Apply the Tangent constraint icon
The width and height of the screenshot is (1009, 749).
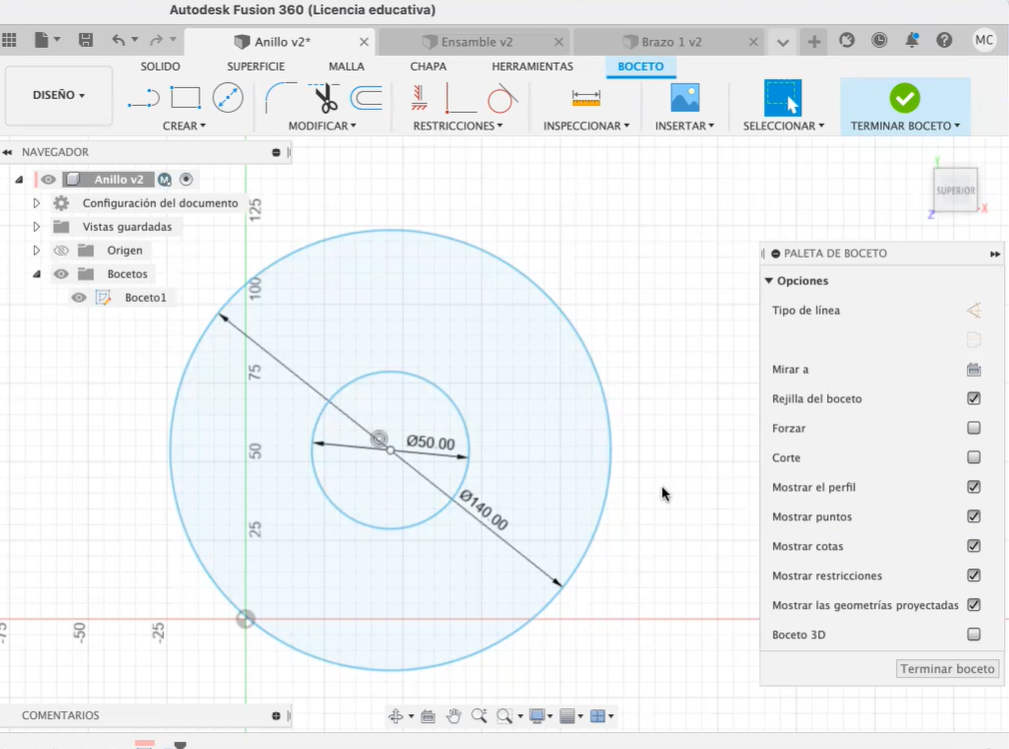click(502, 98)
